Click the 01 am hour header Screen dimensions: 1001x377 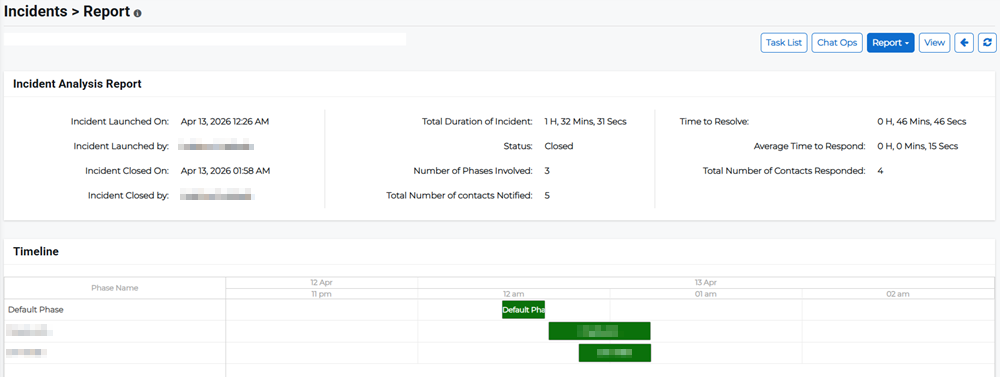pos(706,294)
